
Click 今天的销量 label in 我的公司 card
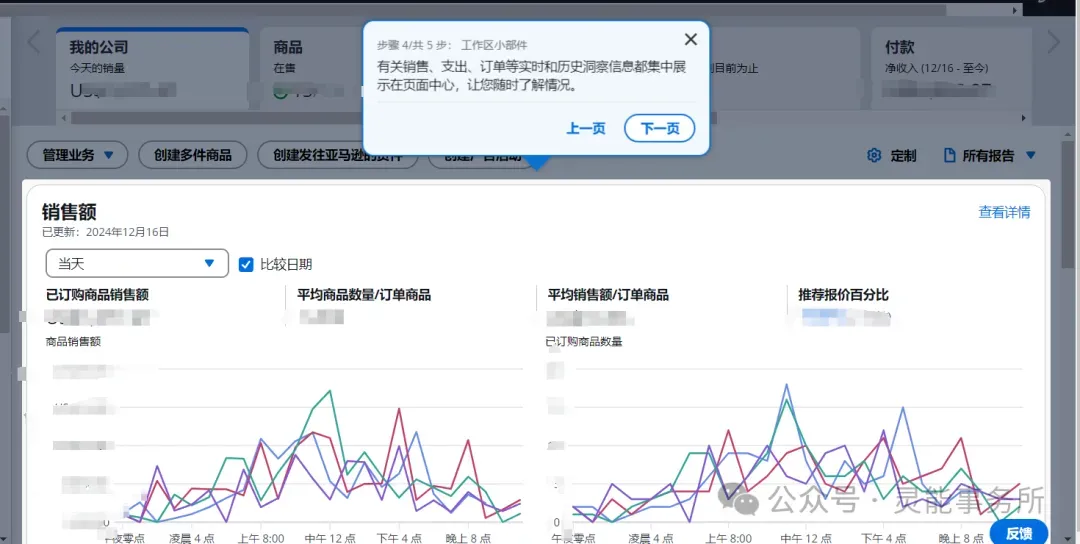[97, 68]
